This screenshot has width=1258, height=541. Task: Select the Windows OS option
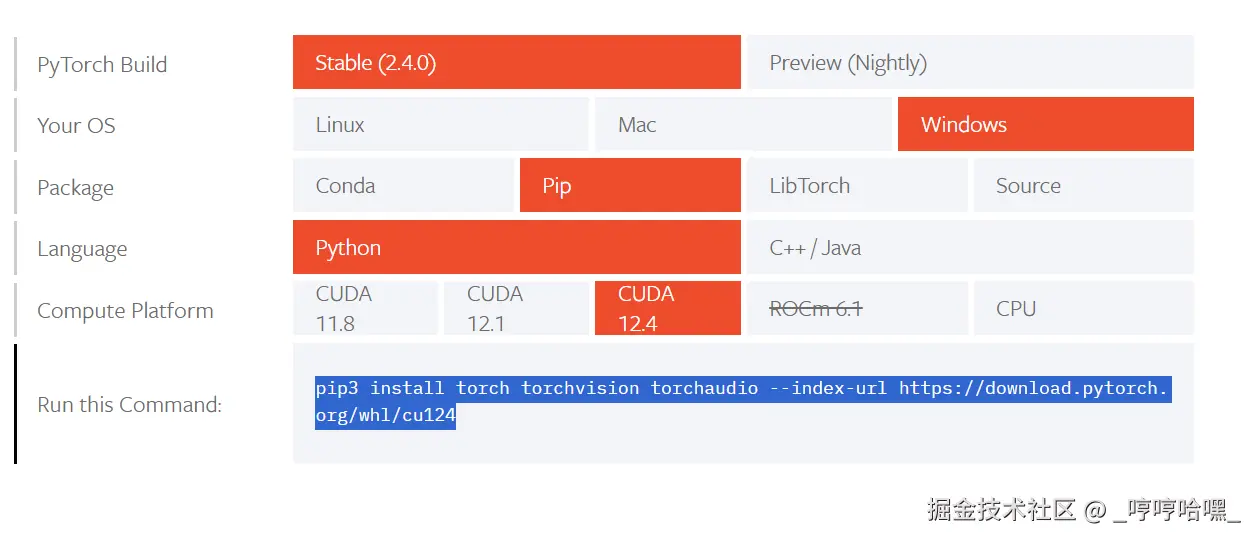(1046, 125)
